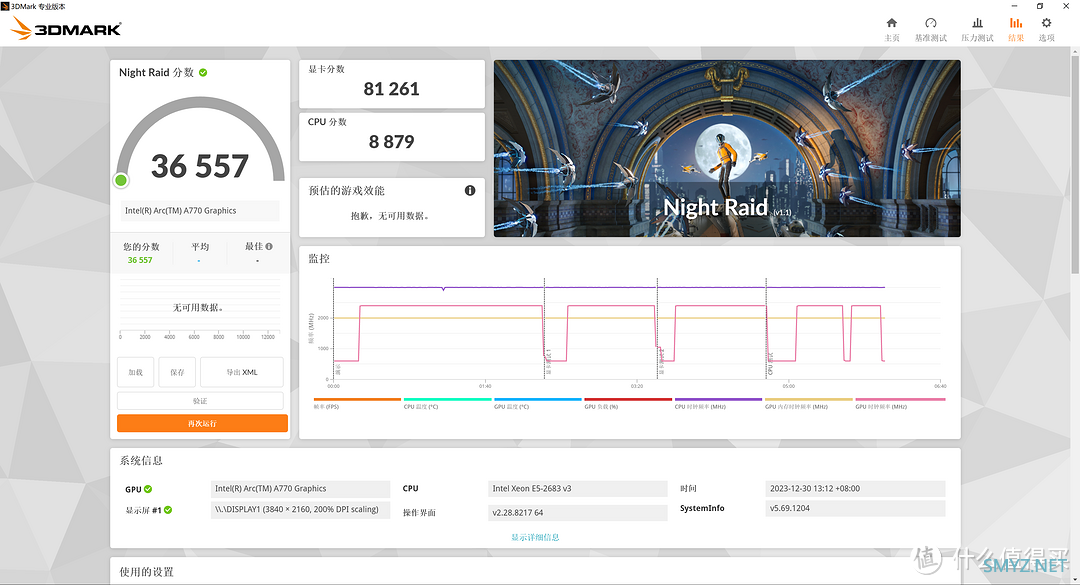Click the green gauge indicator dot
Image resolution: width=1080 pixels, height=585 pixels.
tap(121, 181)
